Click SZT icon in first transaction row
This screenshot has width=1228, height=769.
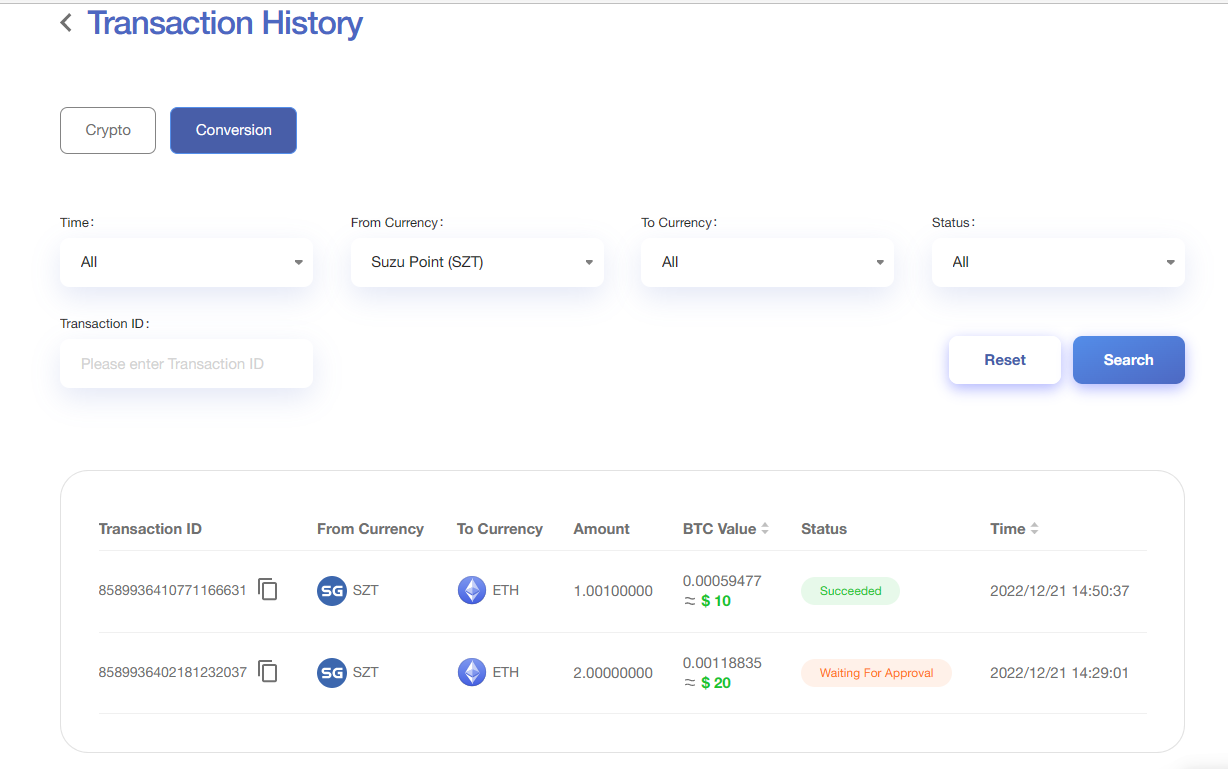[x=331, y=591]
